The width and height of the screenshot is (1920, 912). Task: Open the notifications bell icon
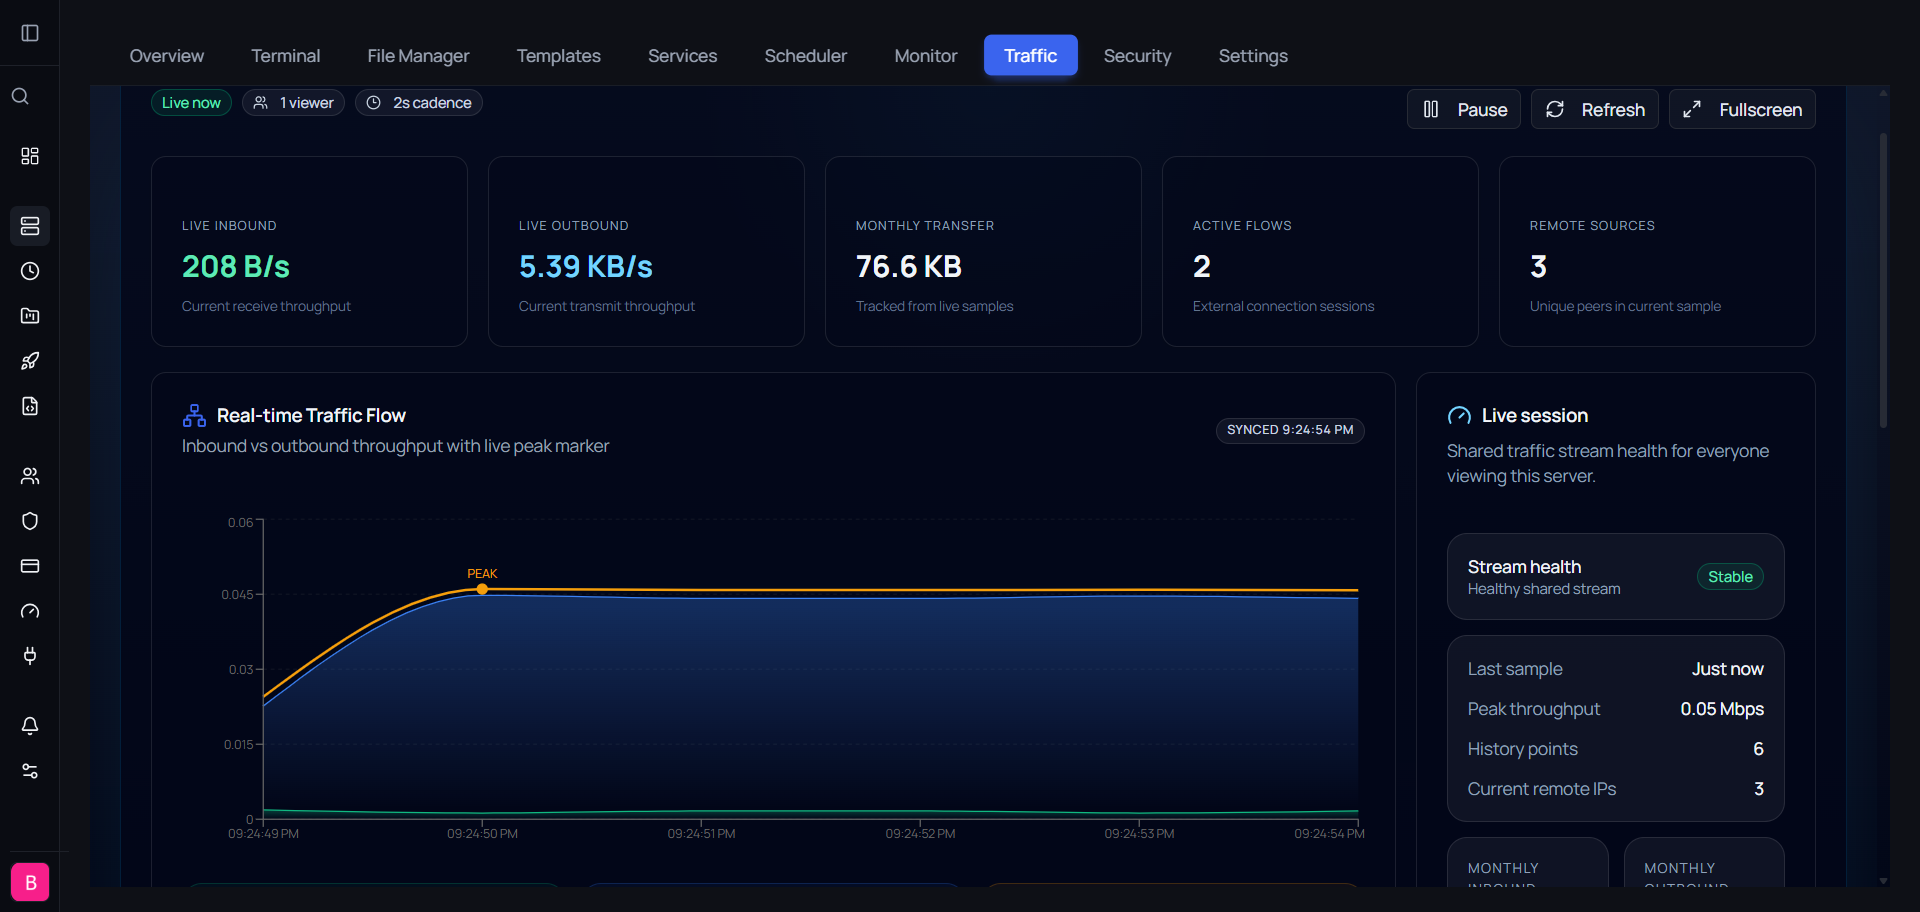pos(30,726)
